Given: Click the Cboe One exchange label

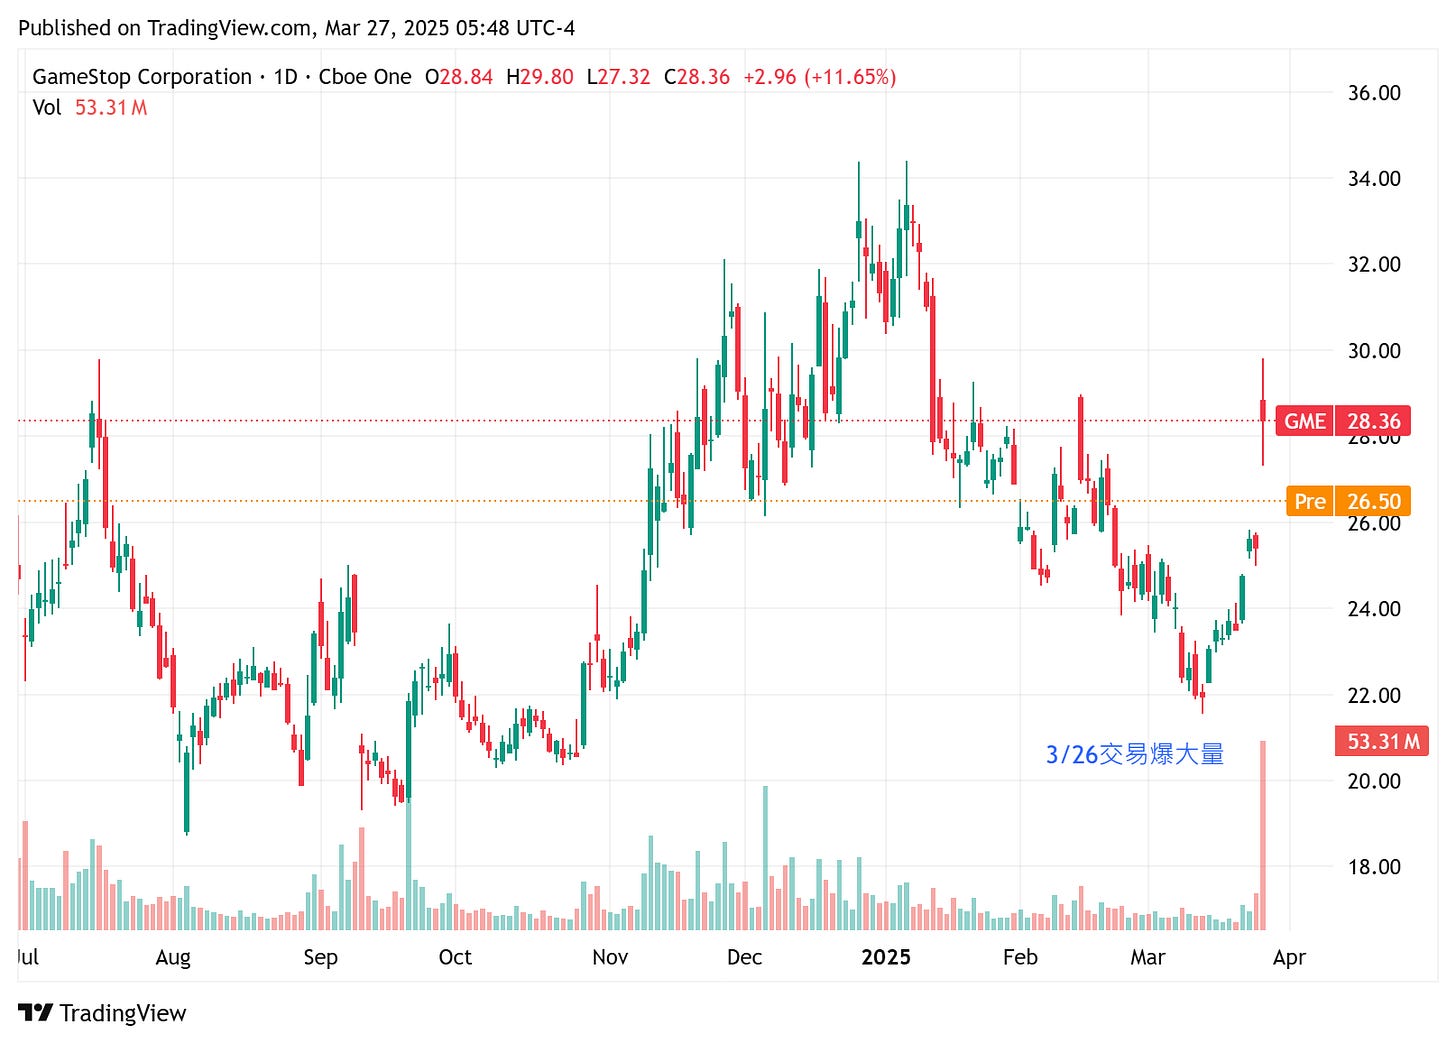Looking at the screenshot, I should [366, 76].
